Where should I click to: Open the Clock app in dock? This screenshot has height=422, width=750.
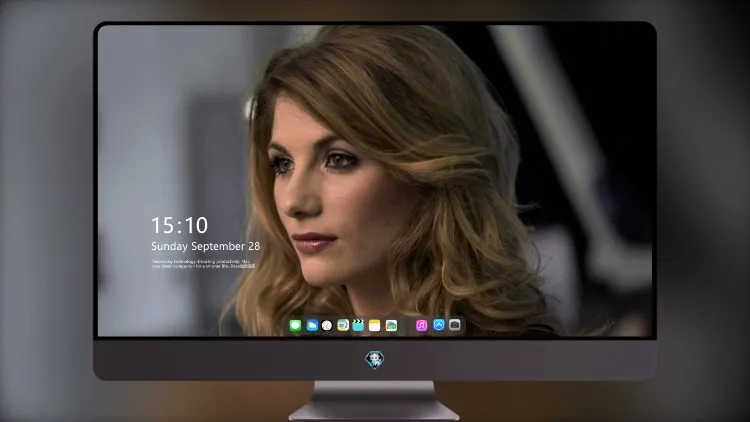[327, 326]
